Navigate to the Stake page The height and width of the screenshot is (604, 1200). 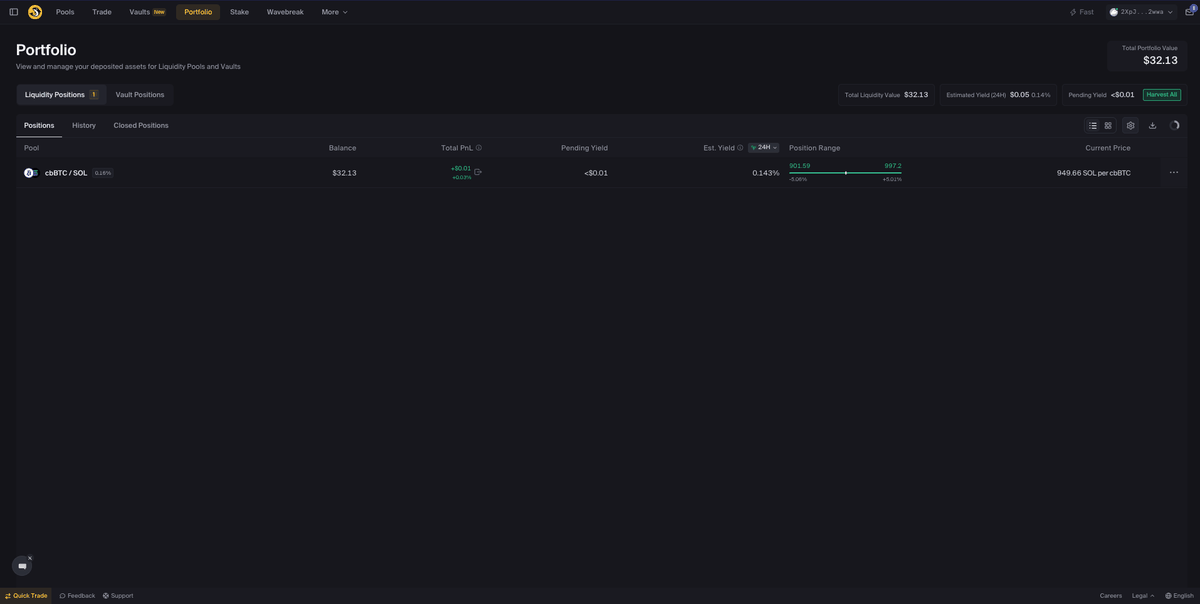239,12
